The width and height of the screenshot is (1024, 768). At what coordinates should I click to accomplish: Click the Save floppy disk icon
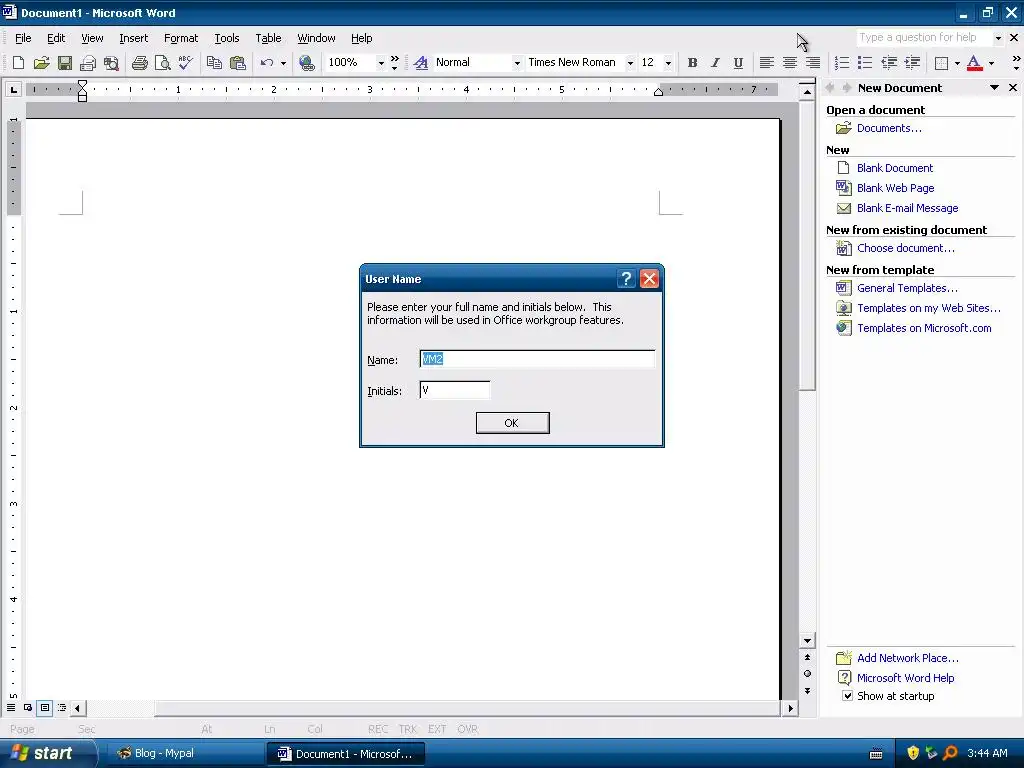[65, 63]
